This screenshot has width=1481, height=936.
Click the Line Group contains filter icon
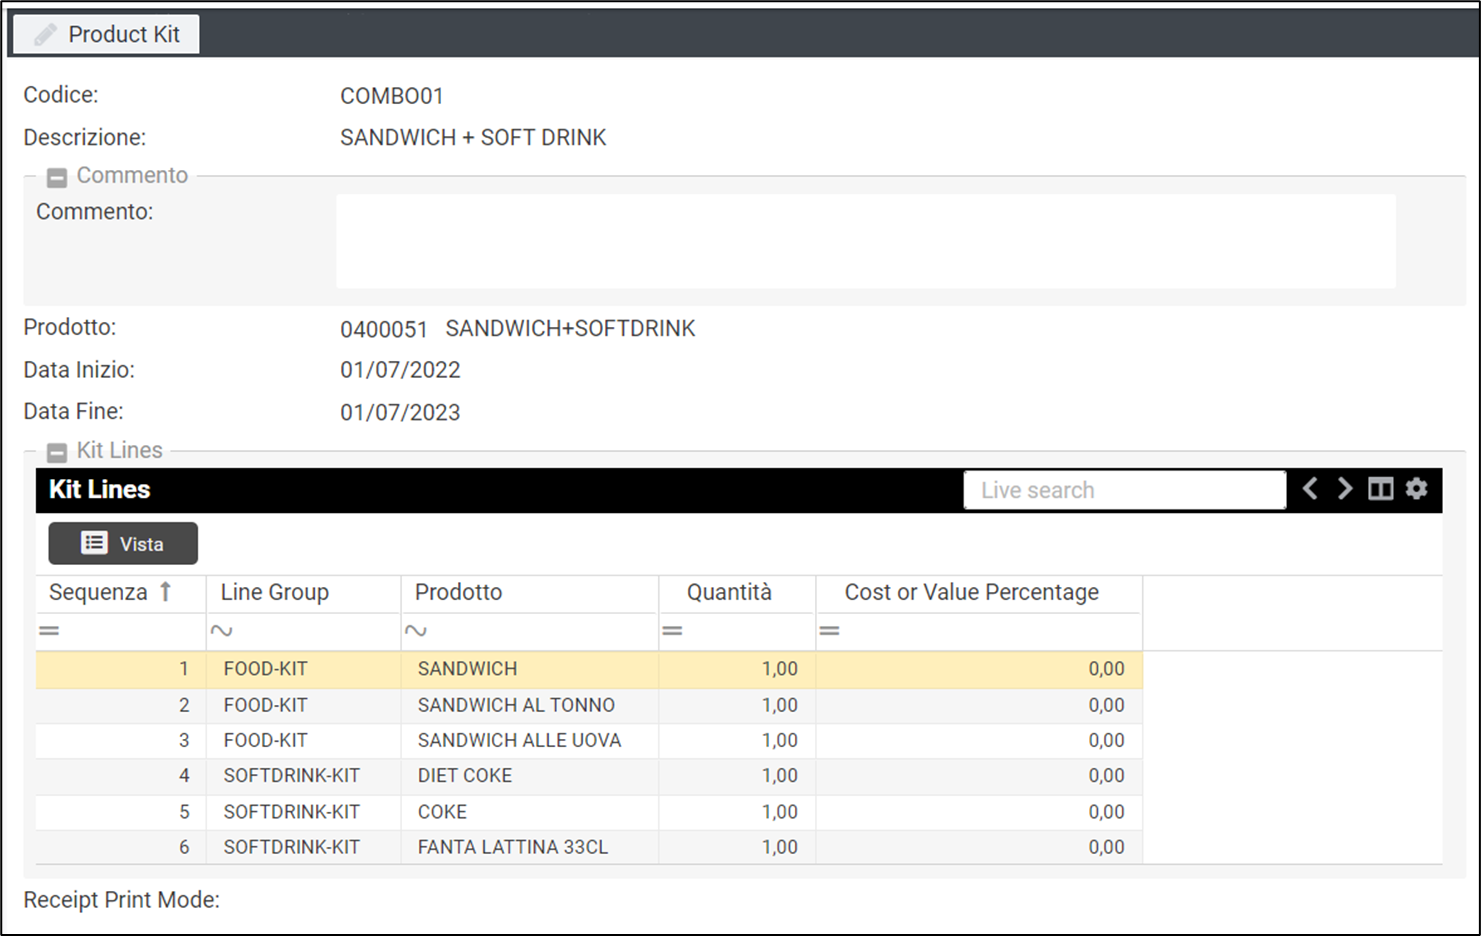[221, 631]
